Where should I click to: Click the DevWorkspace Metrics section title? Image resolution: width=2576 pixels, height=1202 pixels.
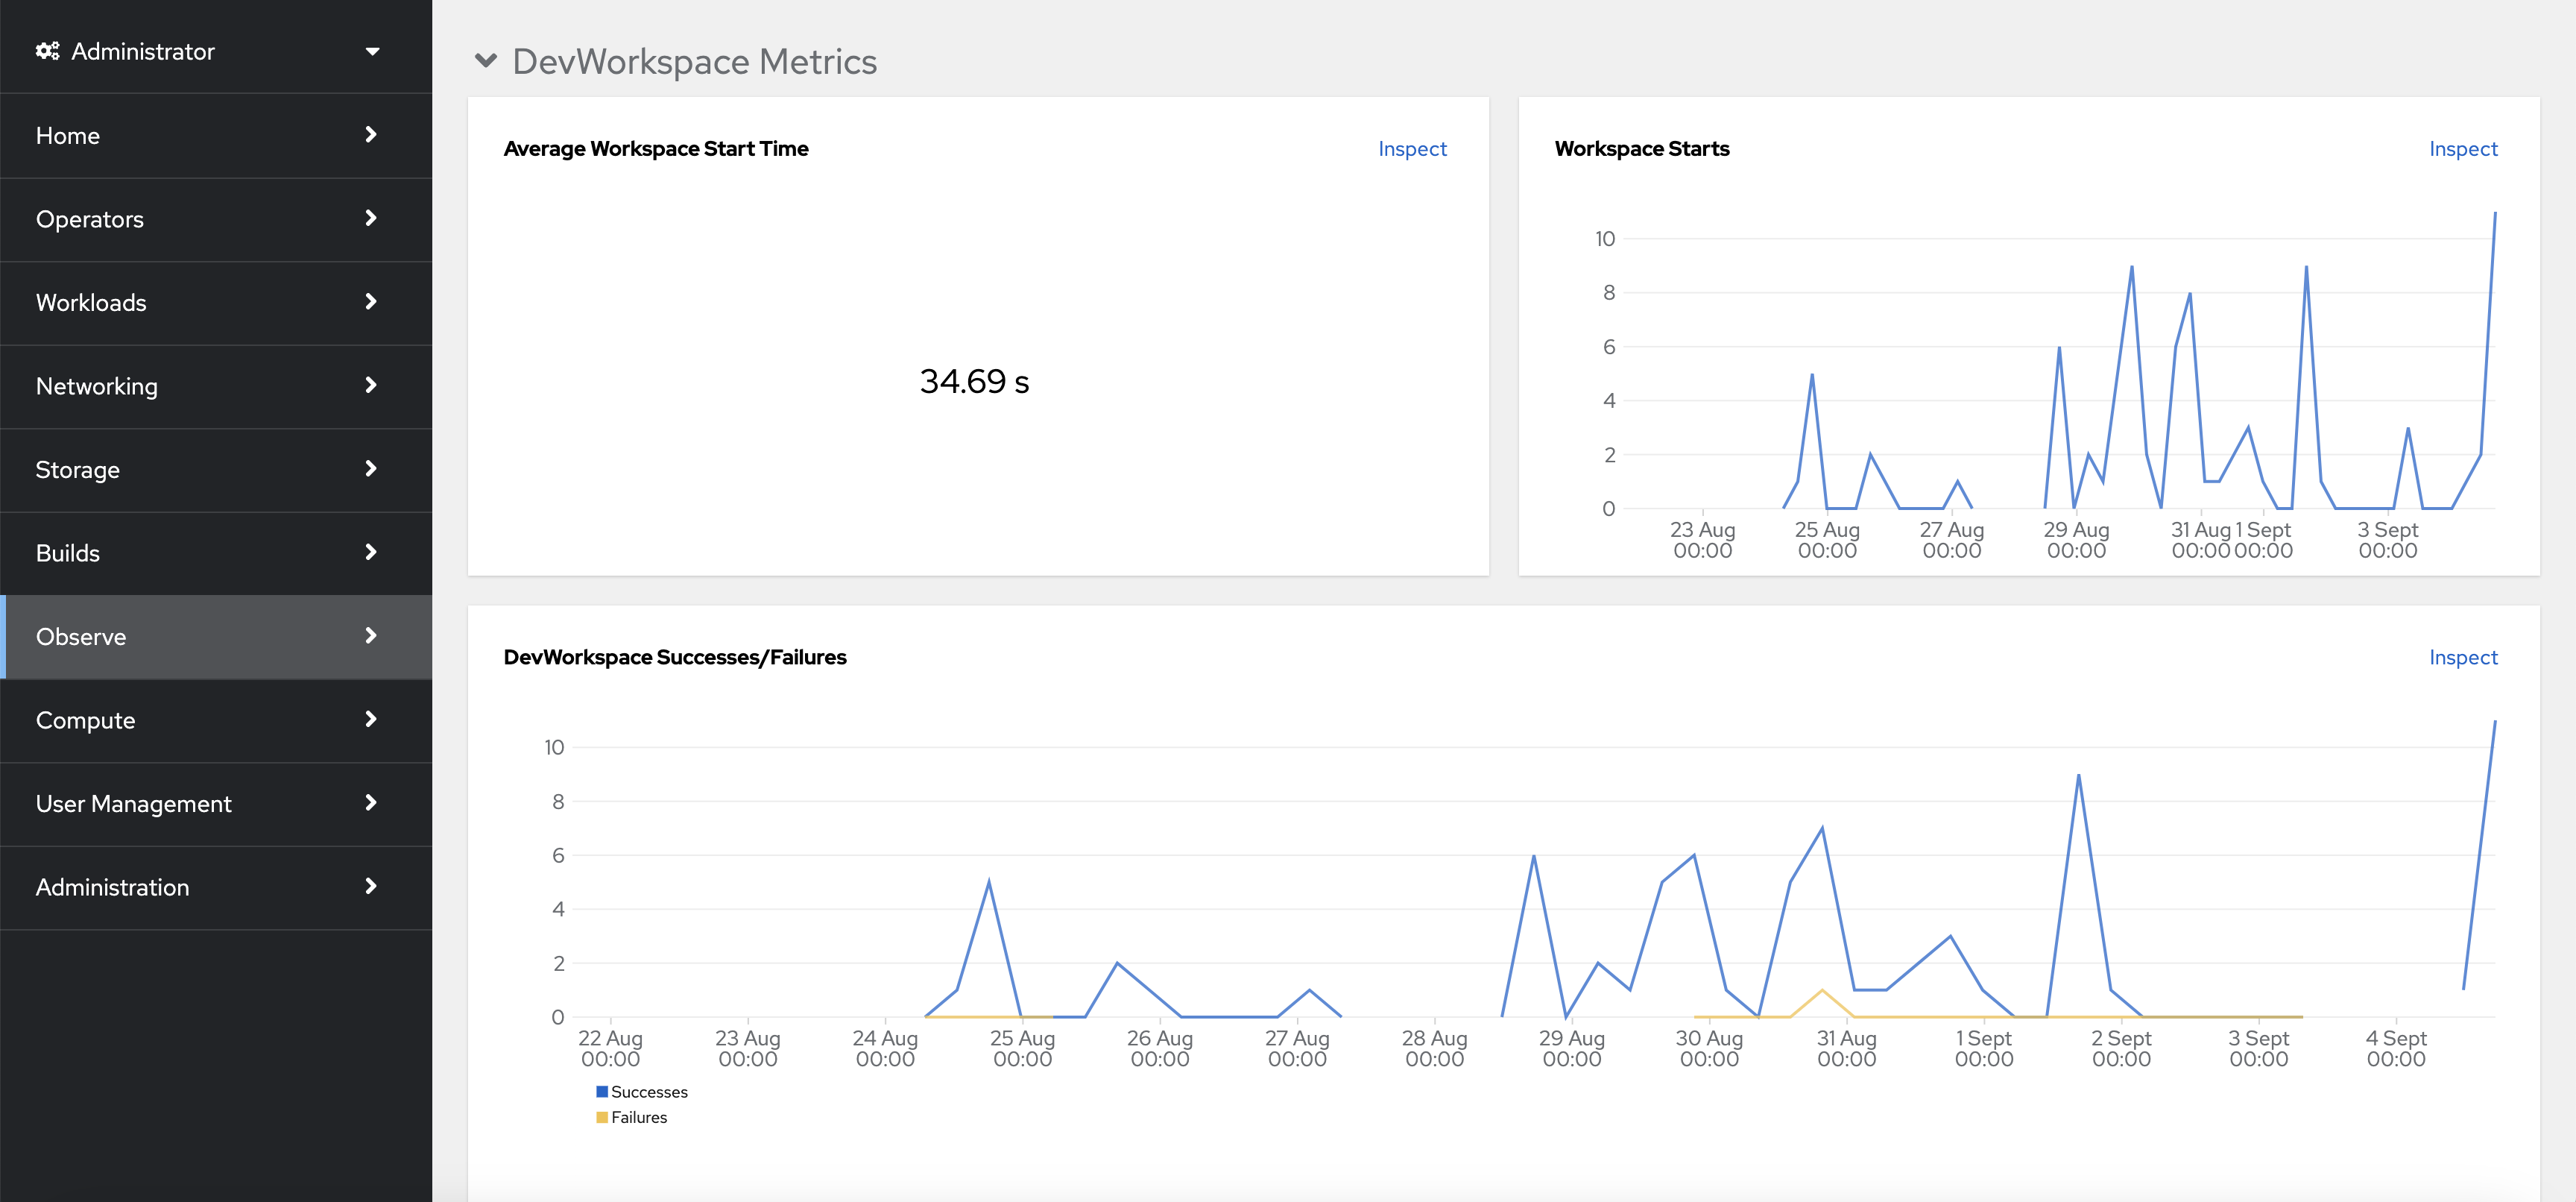[694, 61]
